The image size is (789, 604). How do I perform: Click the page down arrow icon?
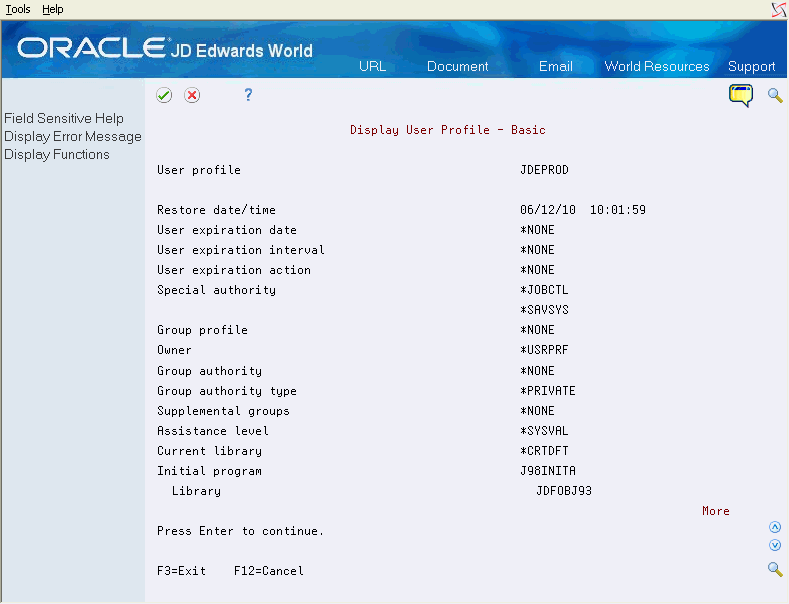775,545
